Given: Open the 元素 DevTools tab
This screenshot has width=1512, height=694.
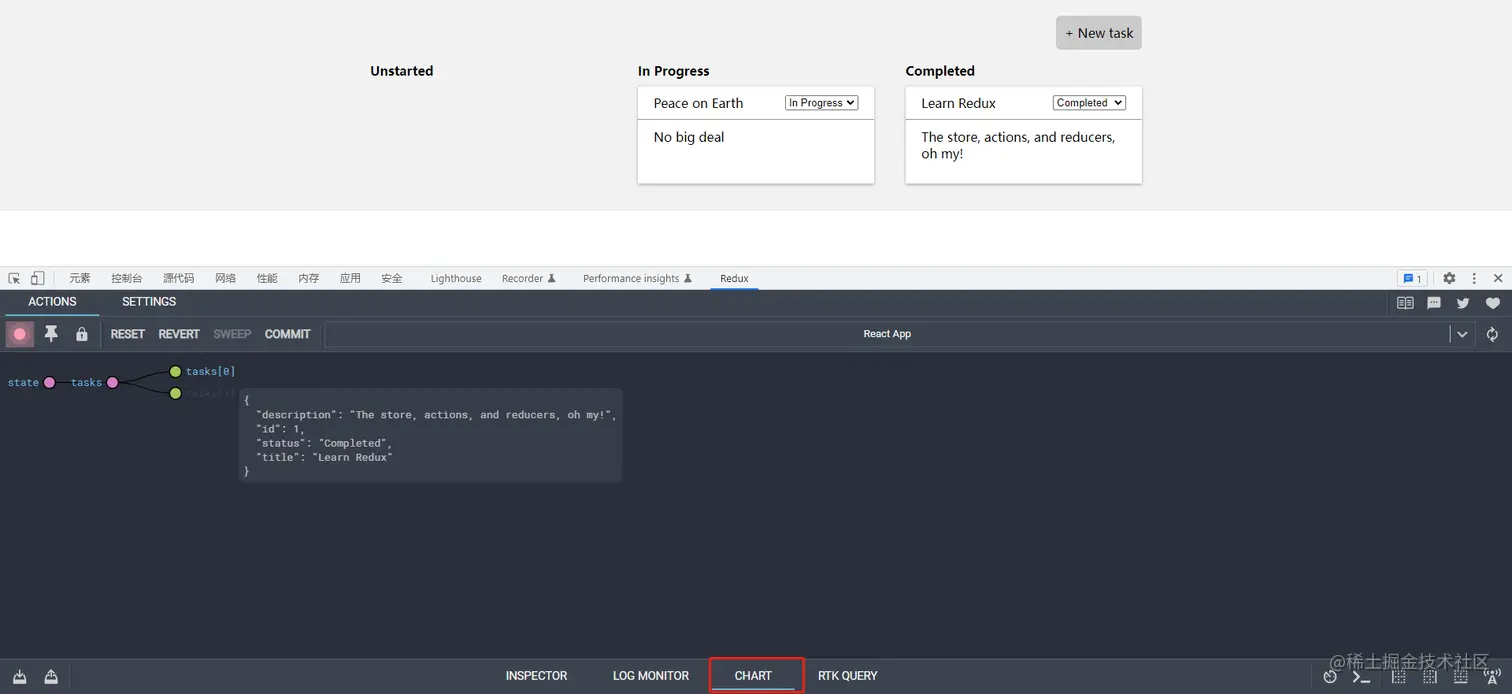Looking at the screenshot, I should 80,278.
